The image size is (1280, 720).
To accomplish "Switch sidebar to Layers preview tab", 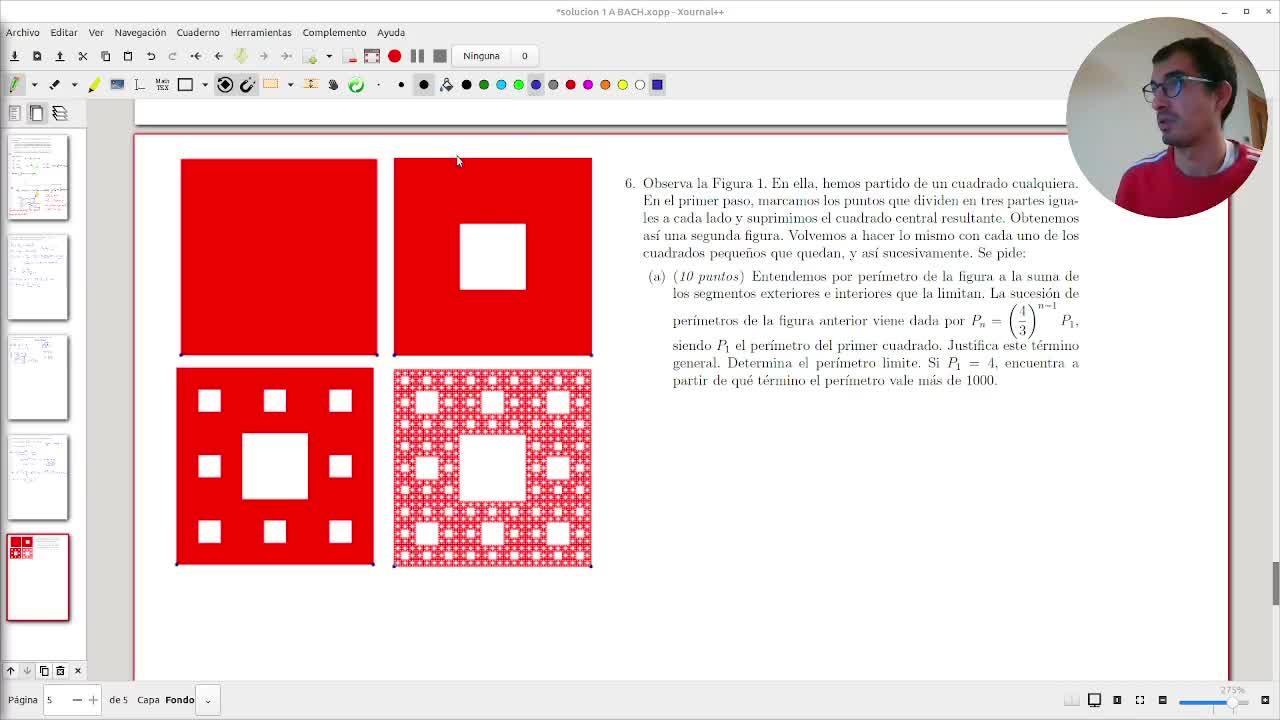I will coord(60,113).
